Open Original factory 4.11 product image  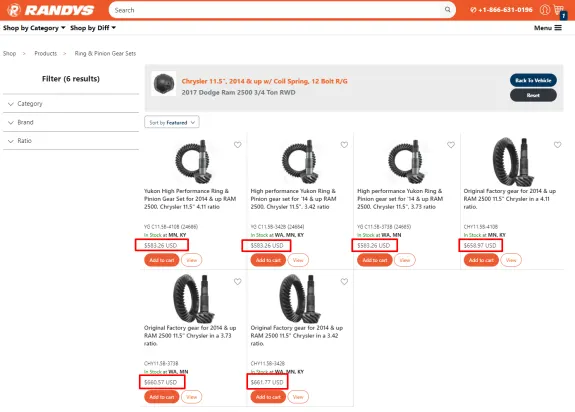point(513,162)
